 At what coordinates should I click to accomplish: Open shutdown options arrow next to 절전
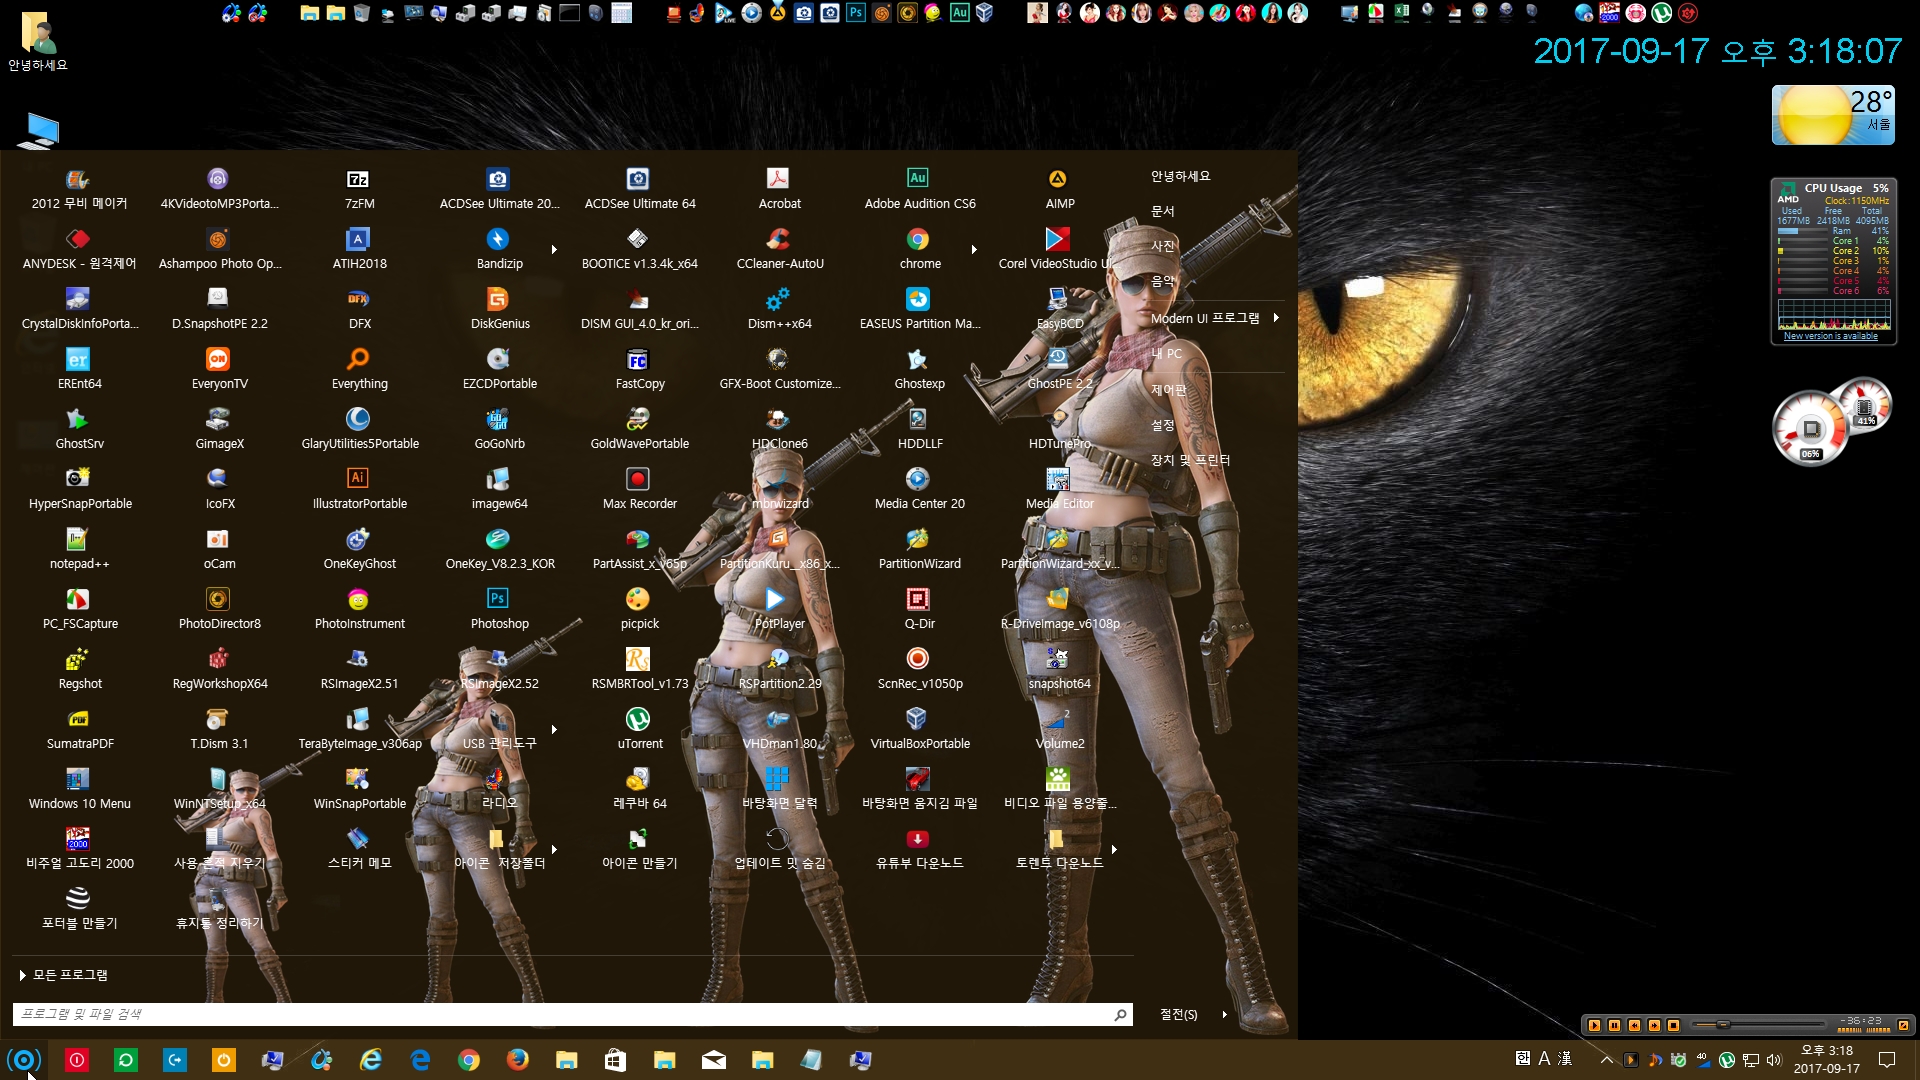coord(1224,1014)
